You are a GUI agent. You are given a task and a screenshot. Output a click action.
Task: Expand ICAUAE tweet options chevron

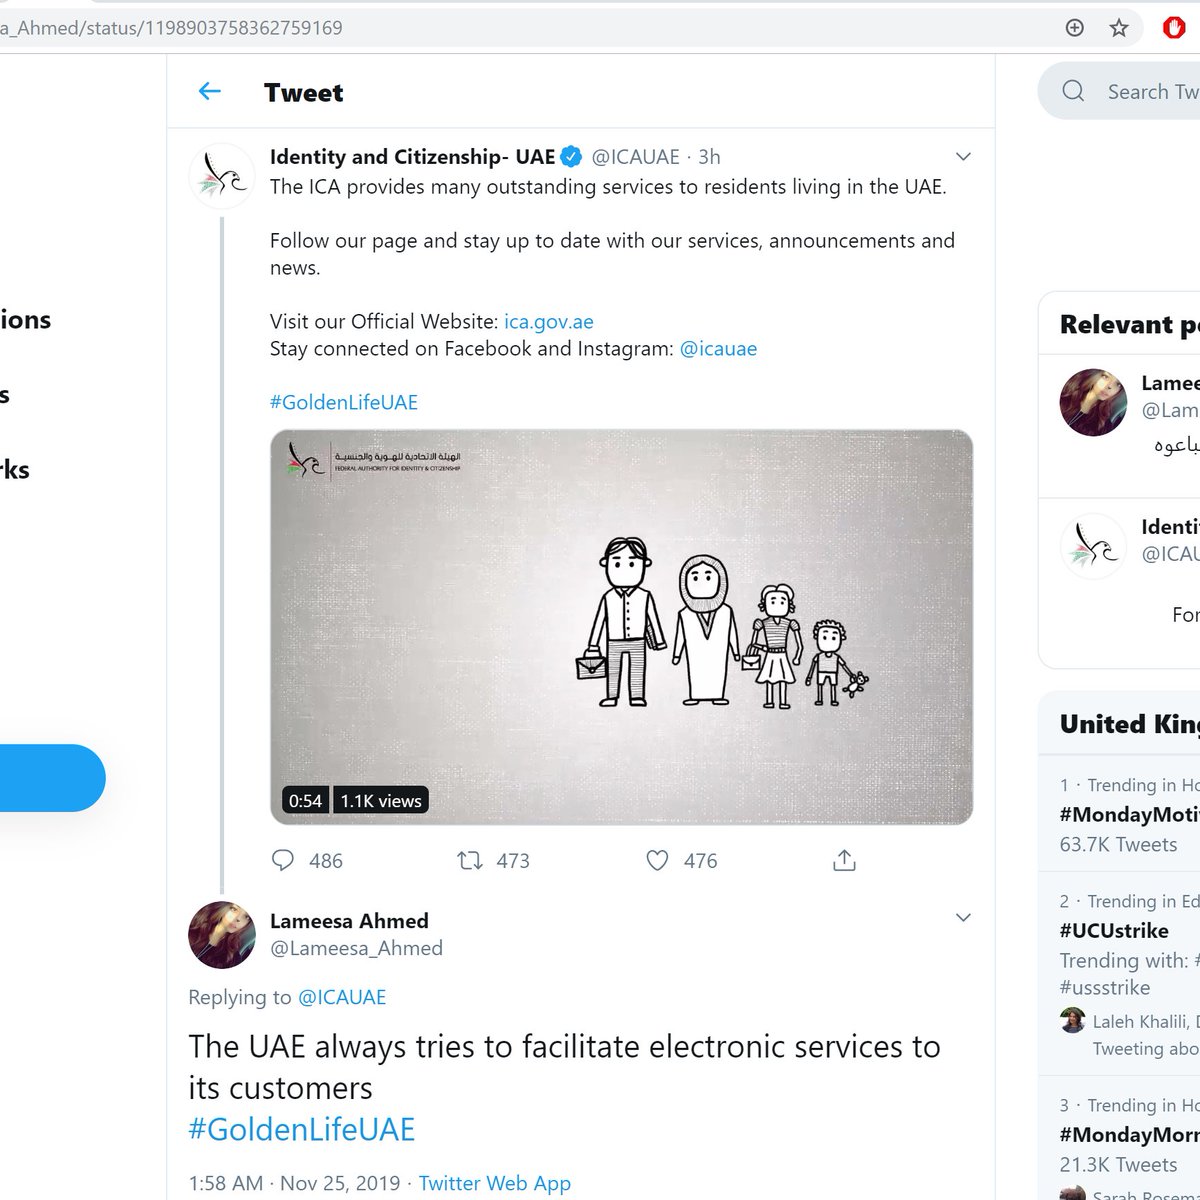pos(963,157)
